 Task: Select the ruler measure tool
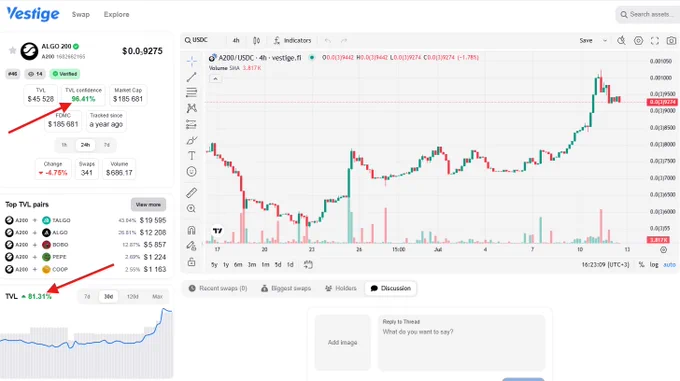[191, 192]
